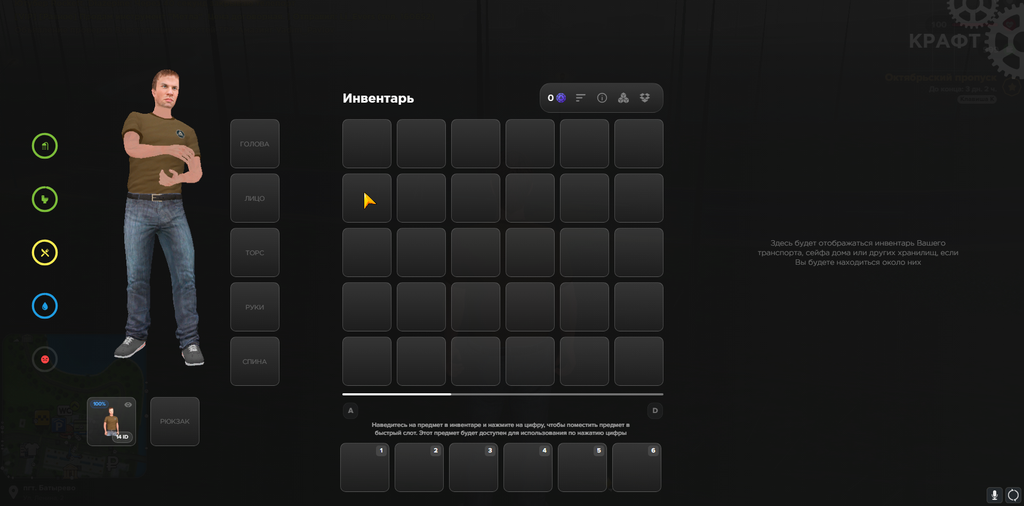Click the three stacked cubes icon
1024x506 pixels.
[623, 98]
